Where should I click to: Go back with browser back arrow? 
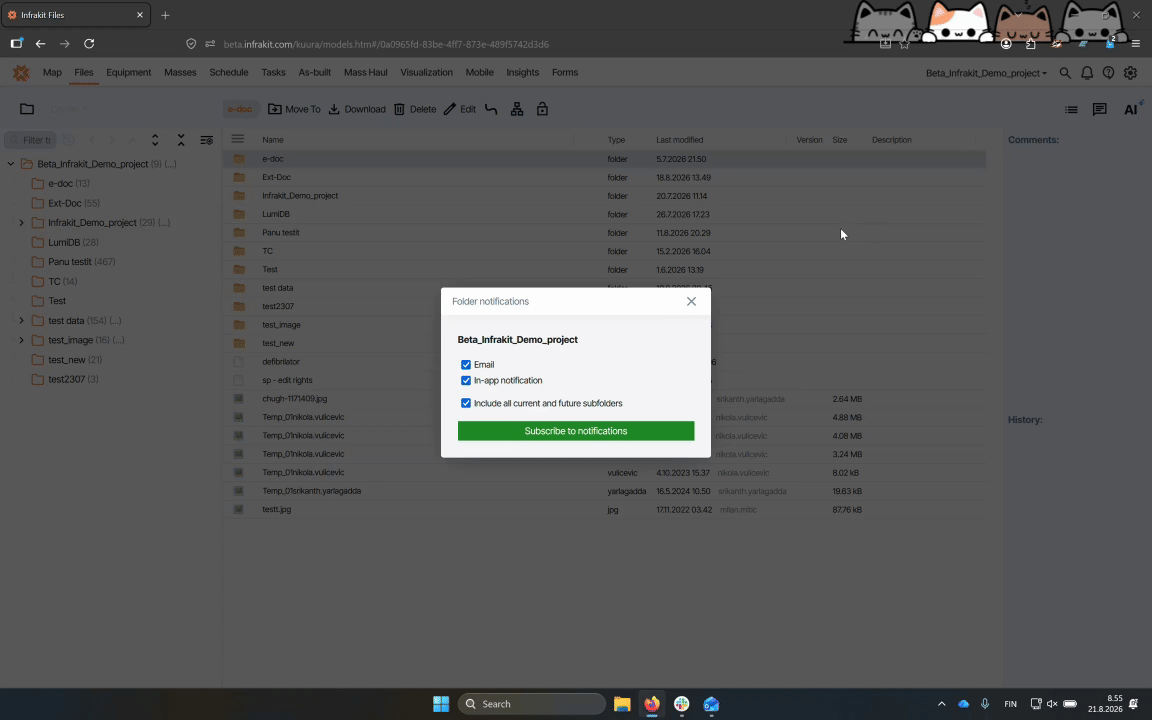(40, 44)
